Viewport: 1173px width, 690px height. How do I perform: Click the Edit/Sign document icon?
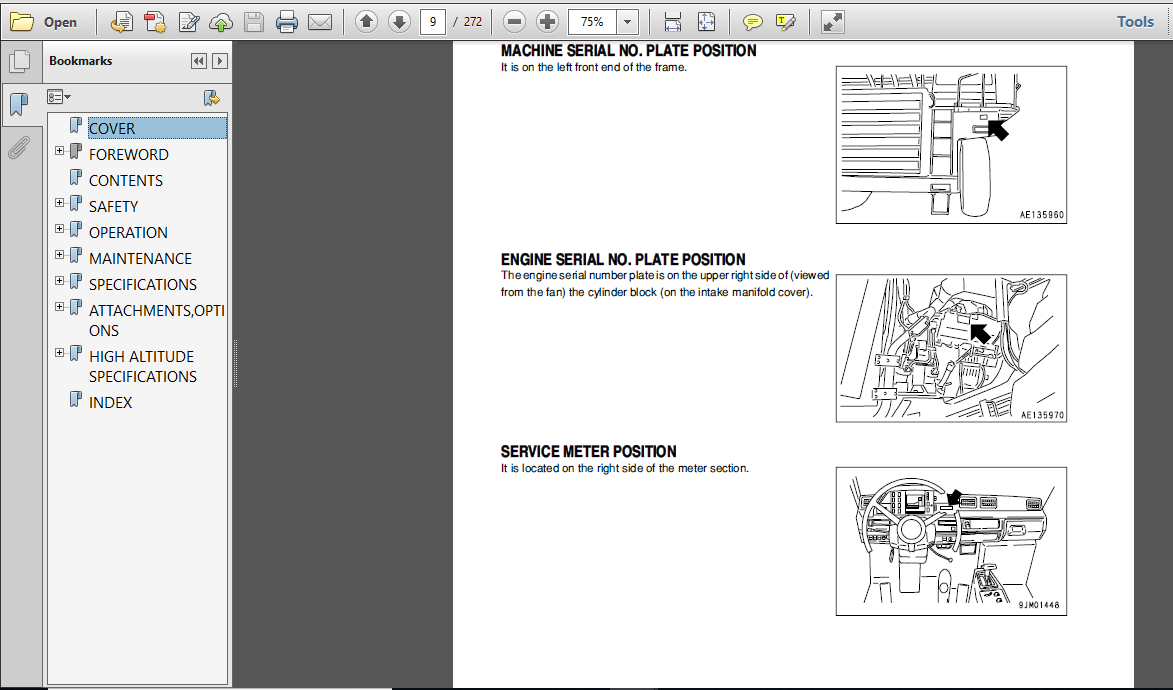click(x=189, y=22)
